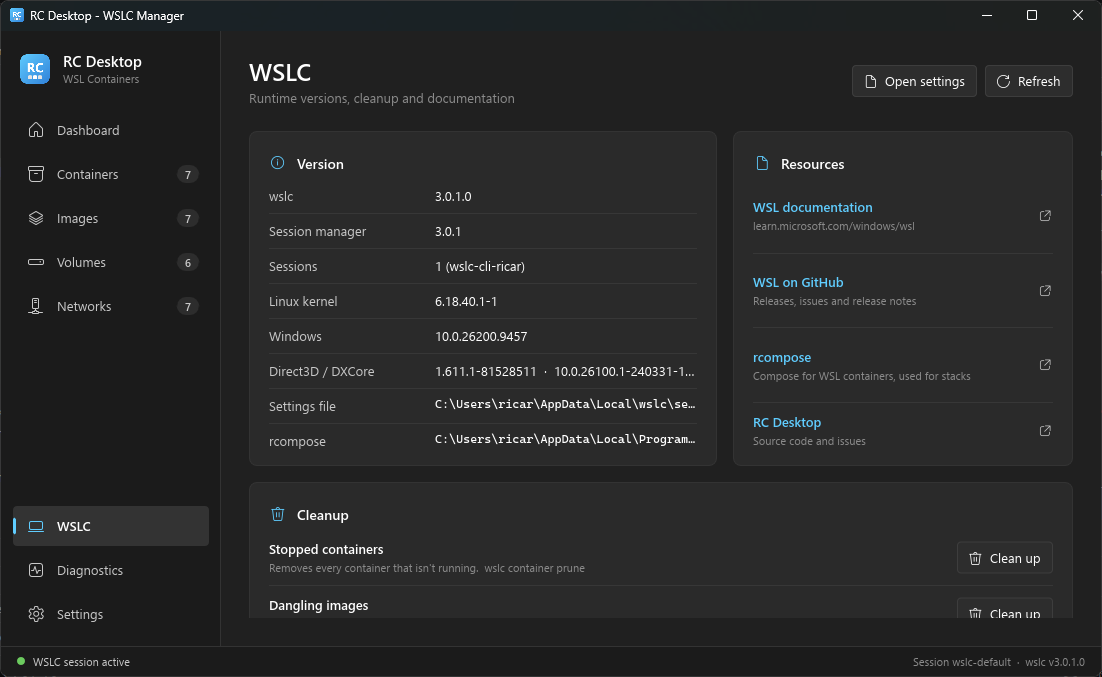Click the Volumes drive icon

point(36,262)
